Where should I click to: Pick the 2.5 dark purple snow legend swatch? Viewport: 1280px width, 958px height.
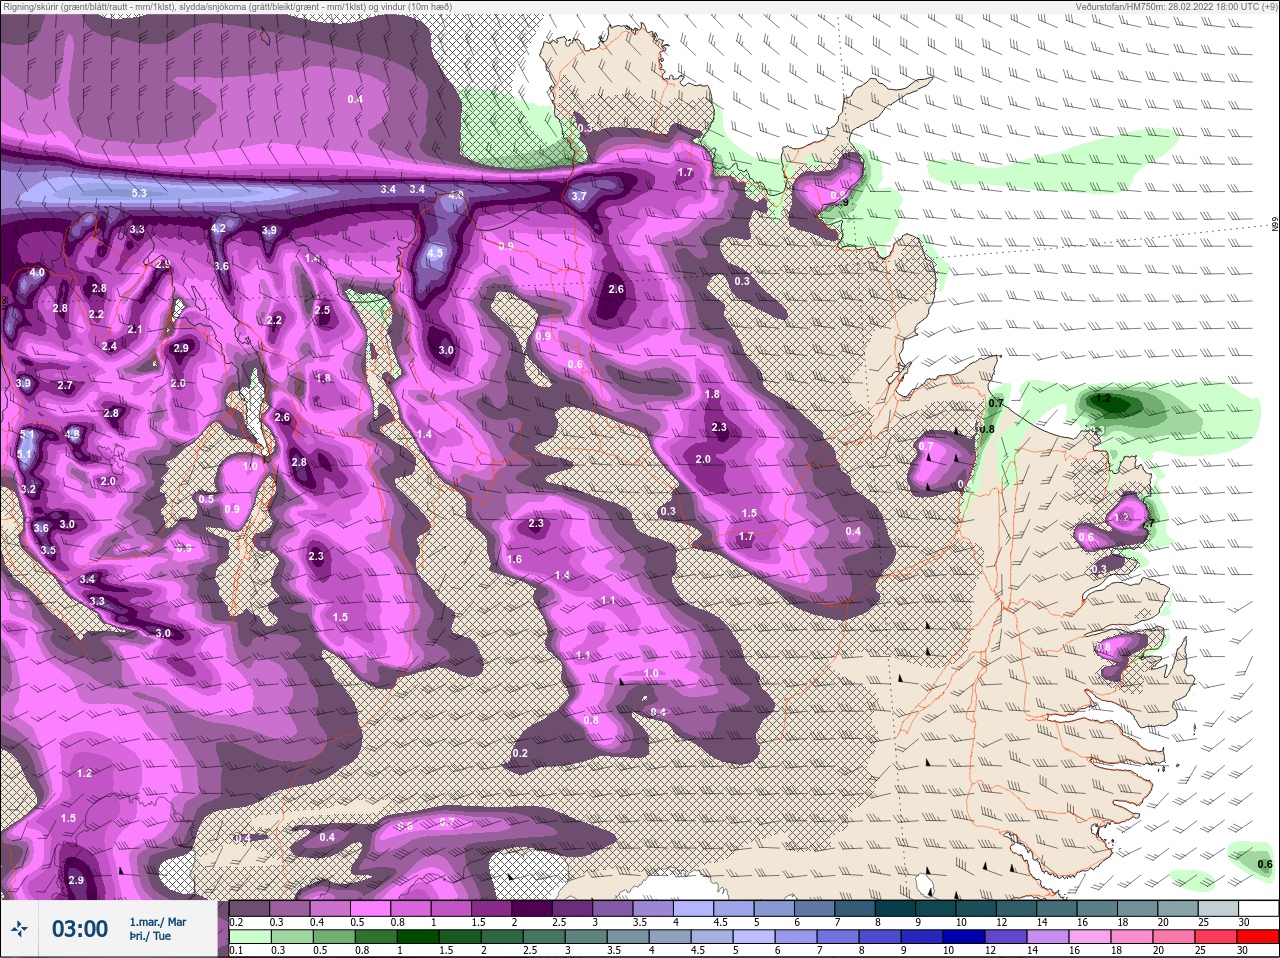[x=572, y=908]
